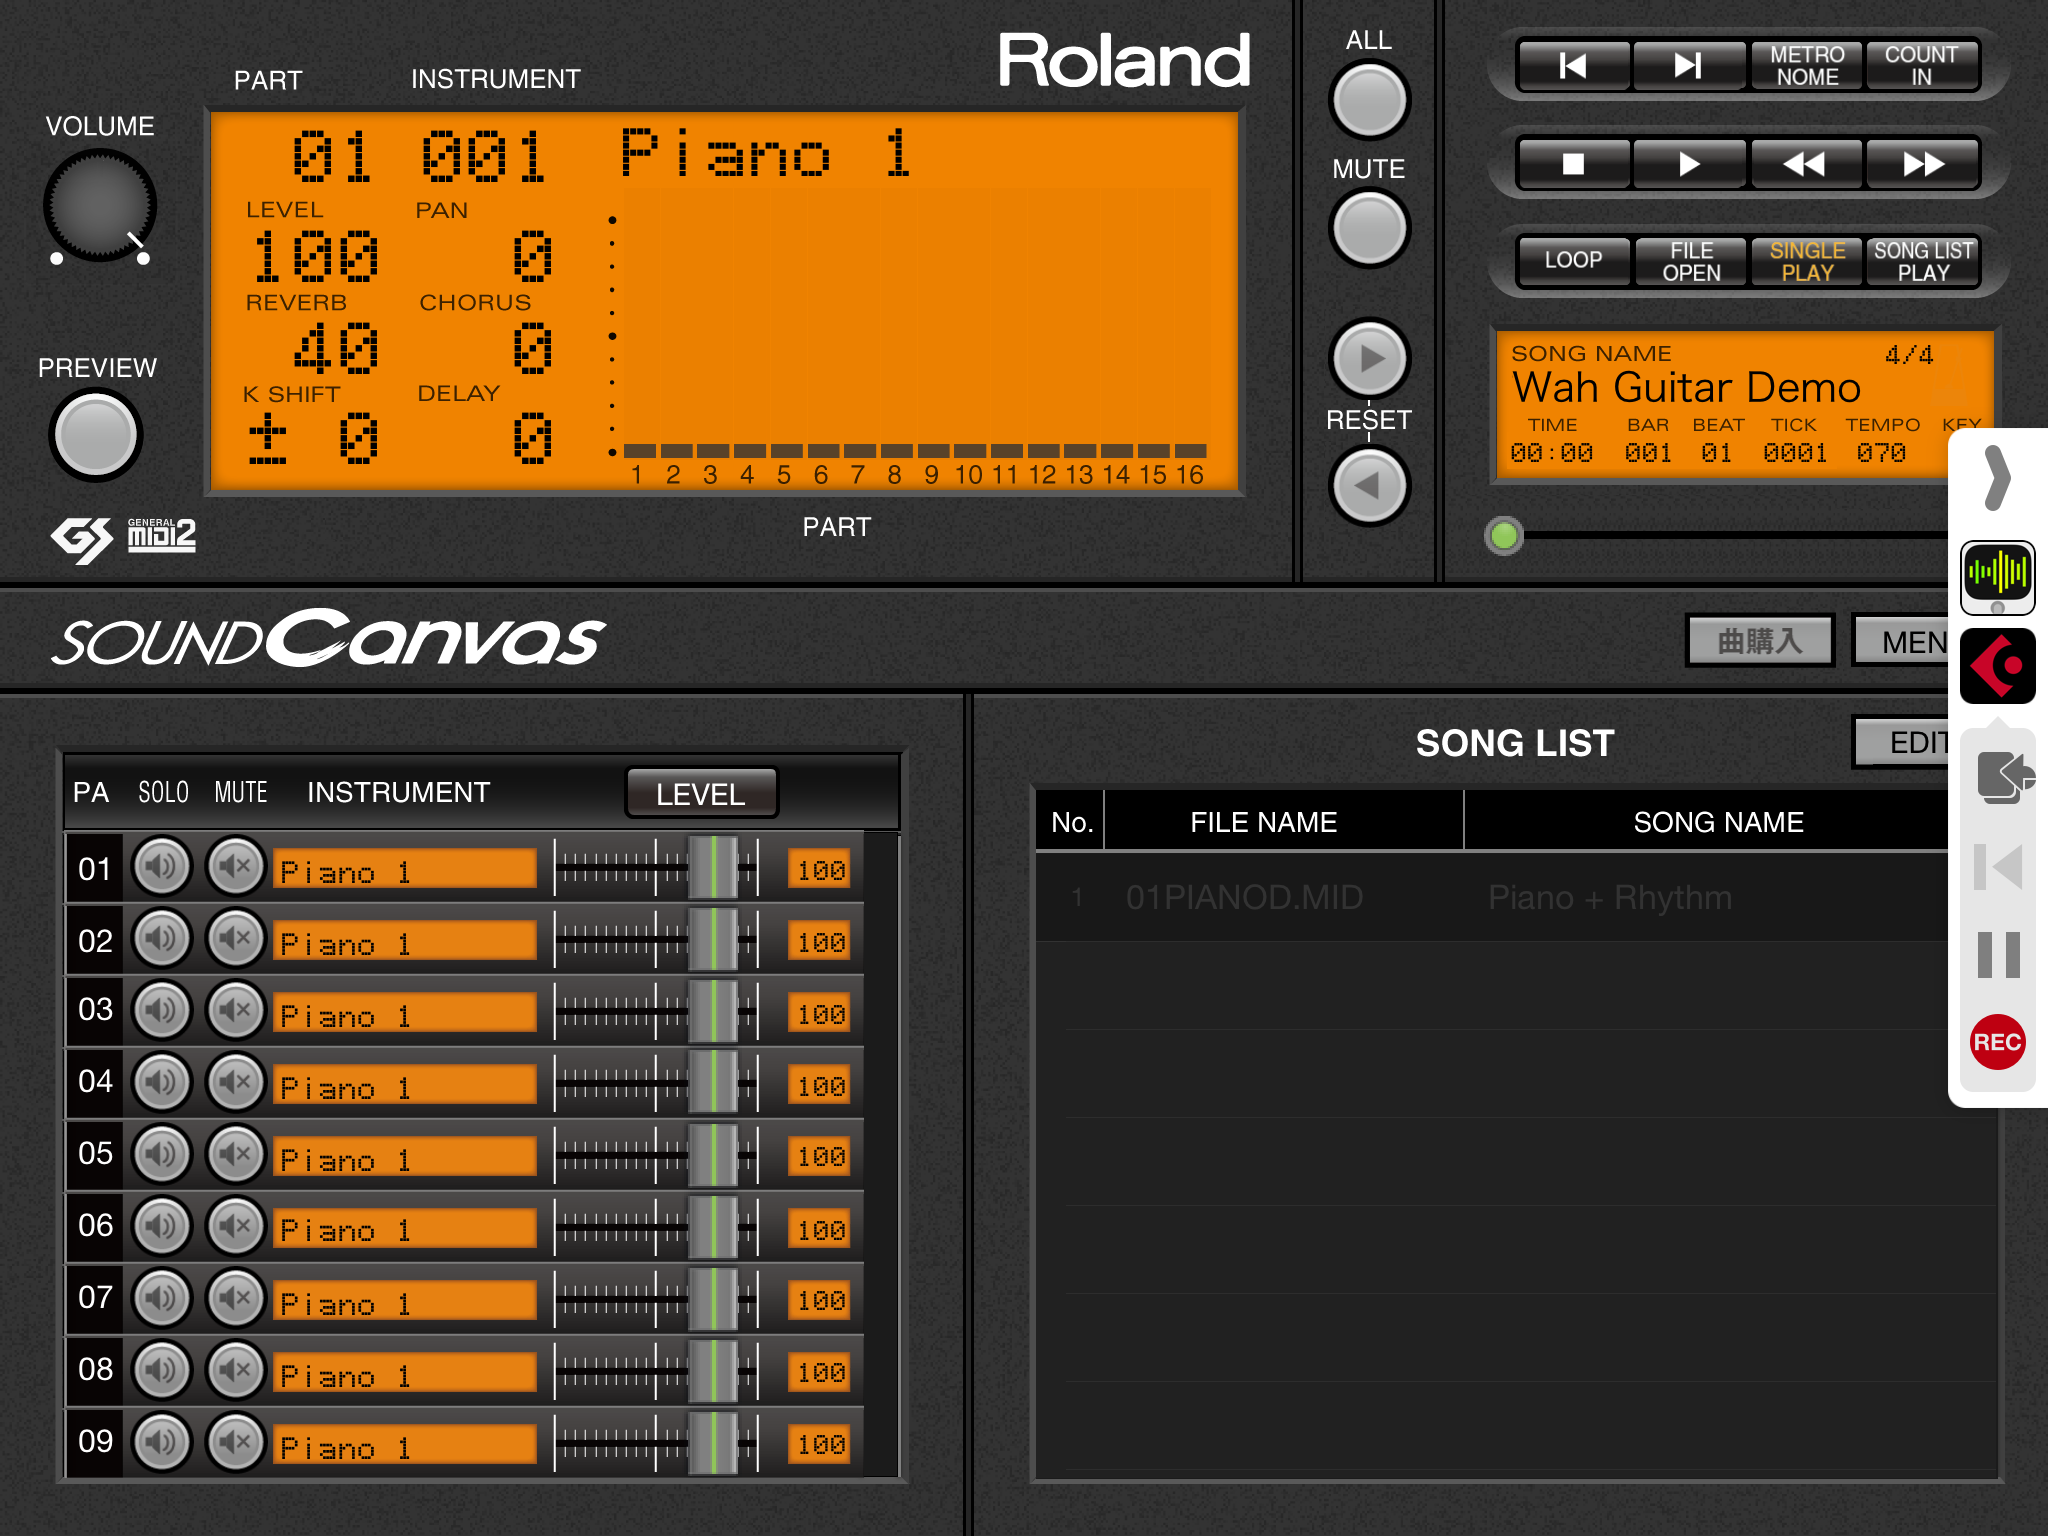The width and height of the screenshot is (2048, 1536).
Task: Open the MENU button
Action: [1902, 641]
